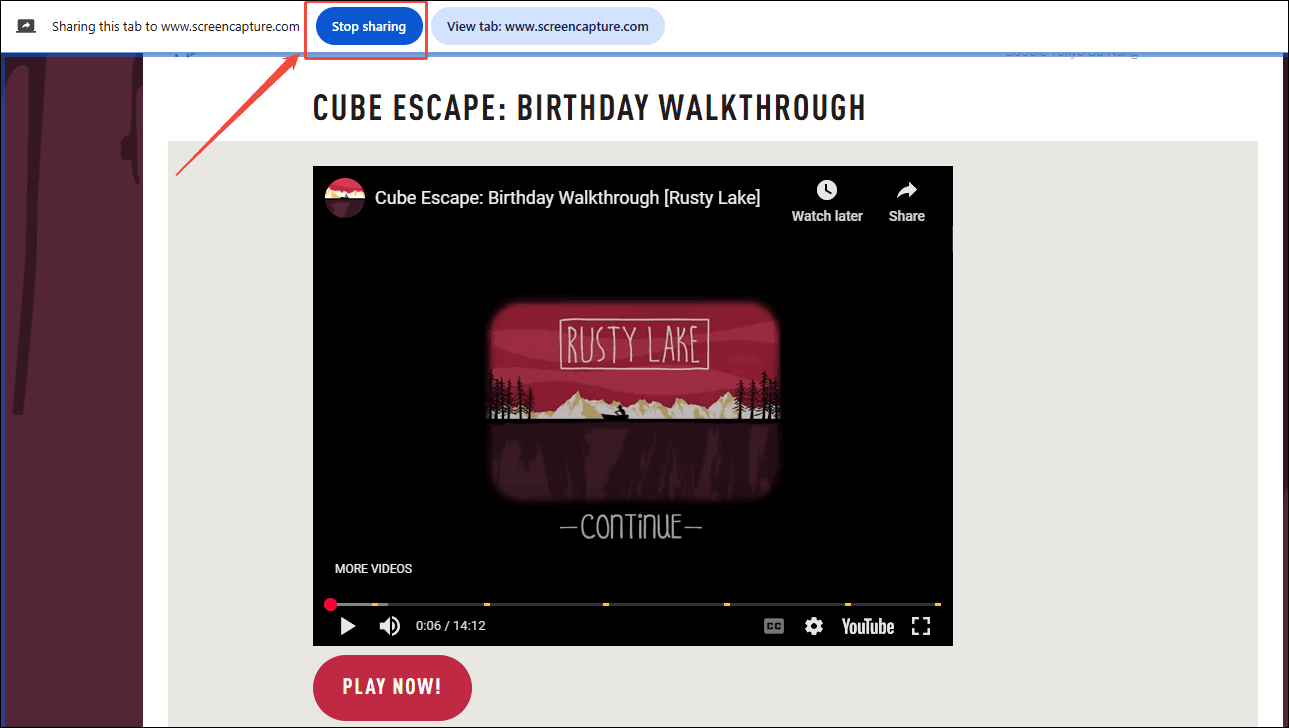Image resolution: width=1289 pixels, height=728 pixels.
Task: Click the Share arrow icon
Action: click(x=906, y=190)
